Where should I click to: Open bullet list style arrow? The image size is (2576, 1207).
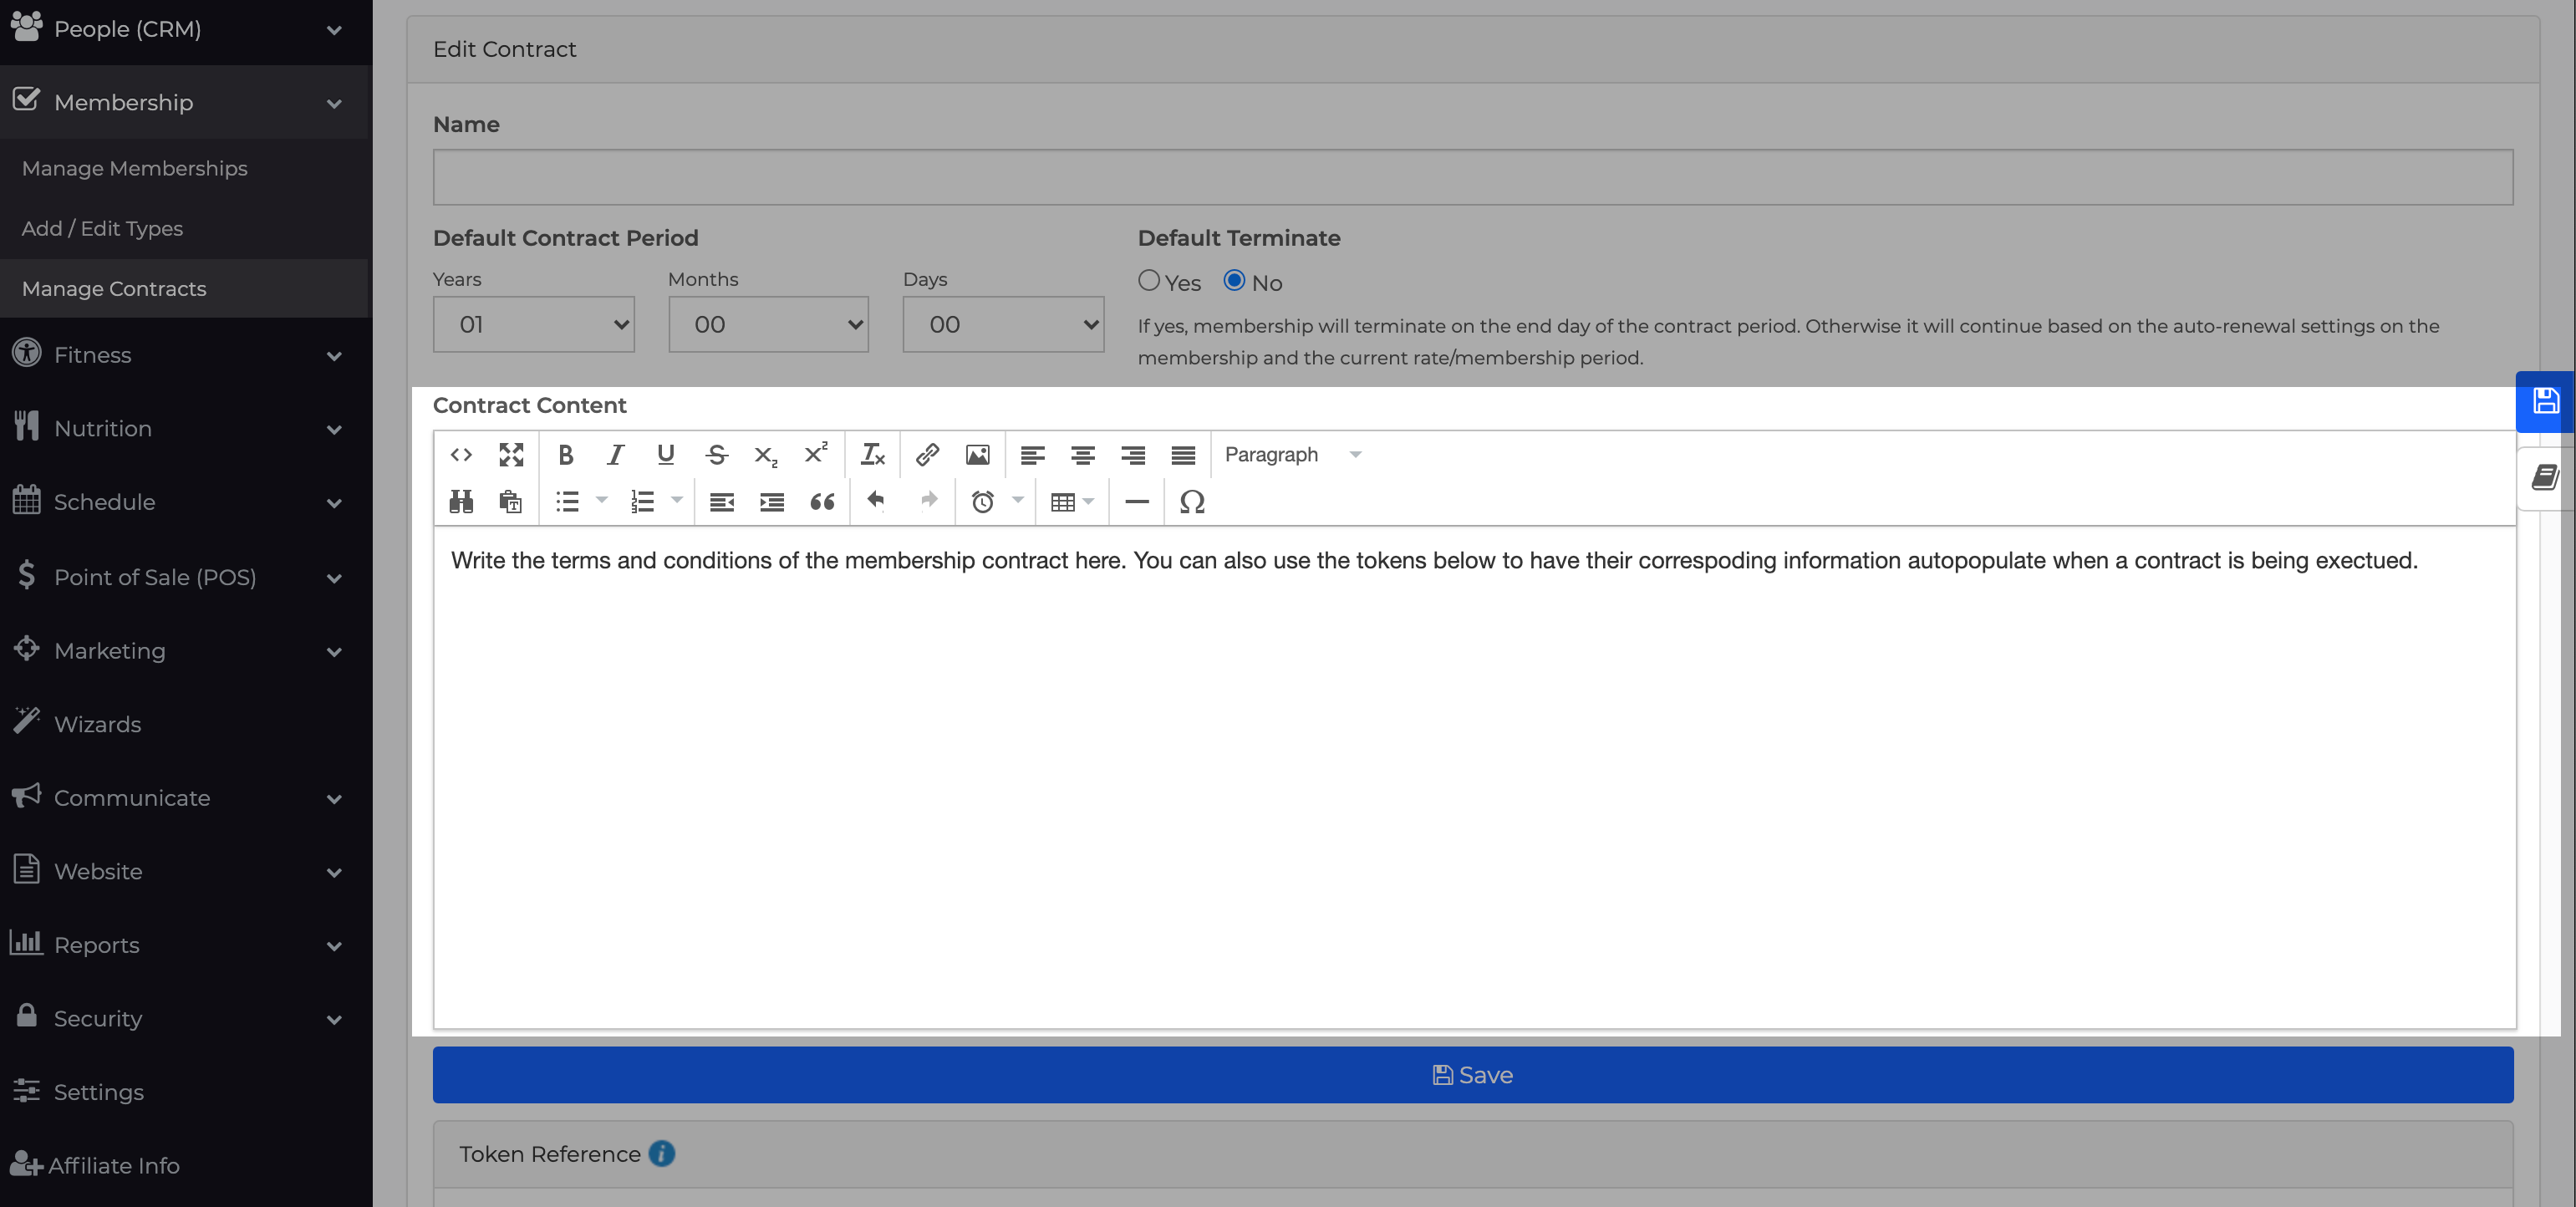[602, 500]
